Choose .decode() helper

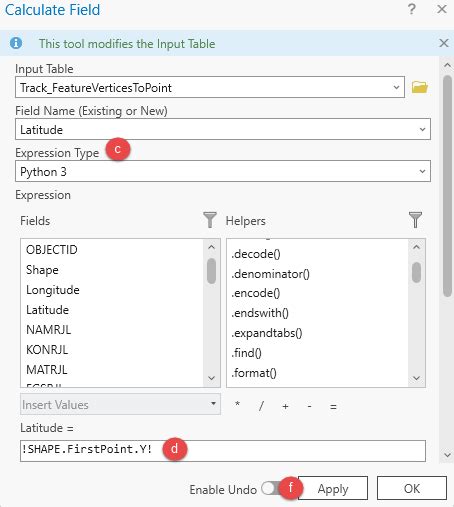coord(256,254)
